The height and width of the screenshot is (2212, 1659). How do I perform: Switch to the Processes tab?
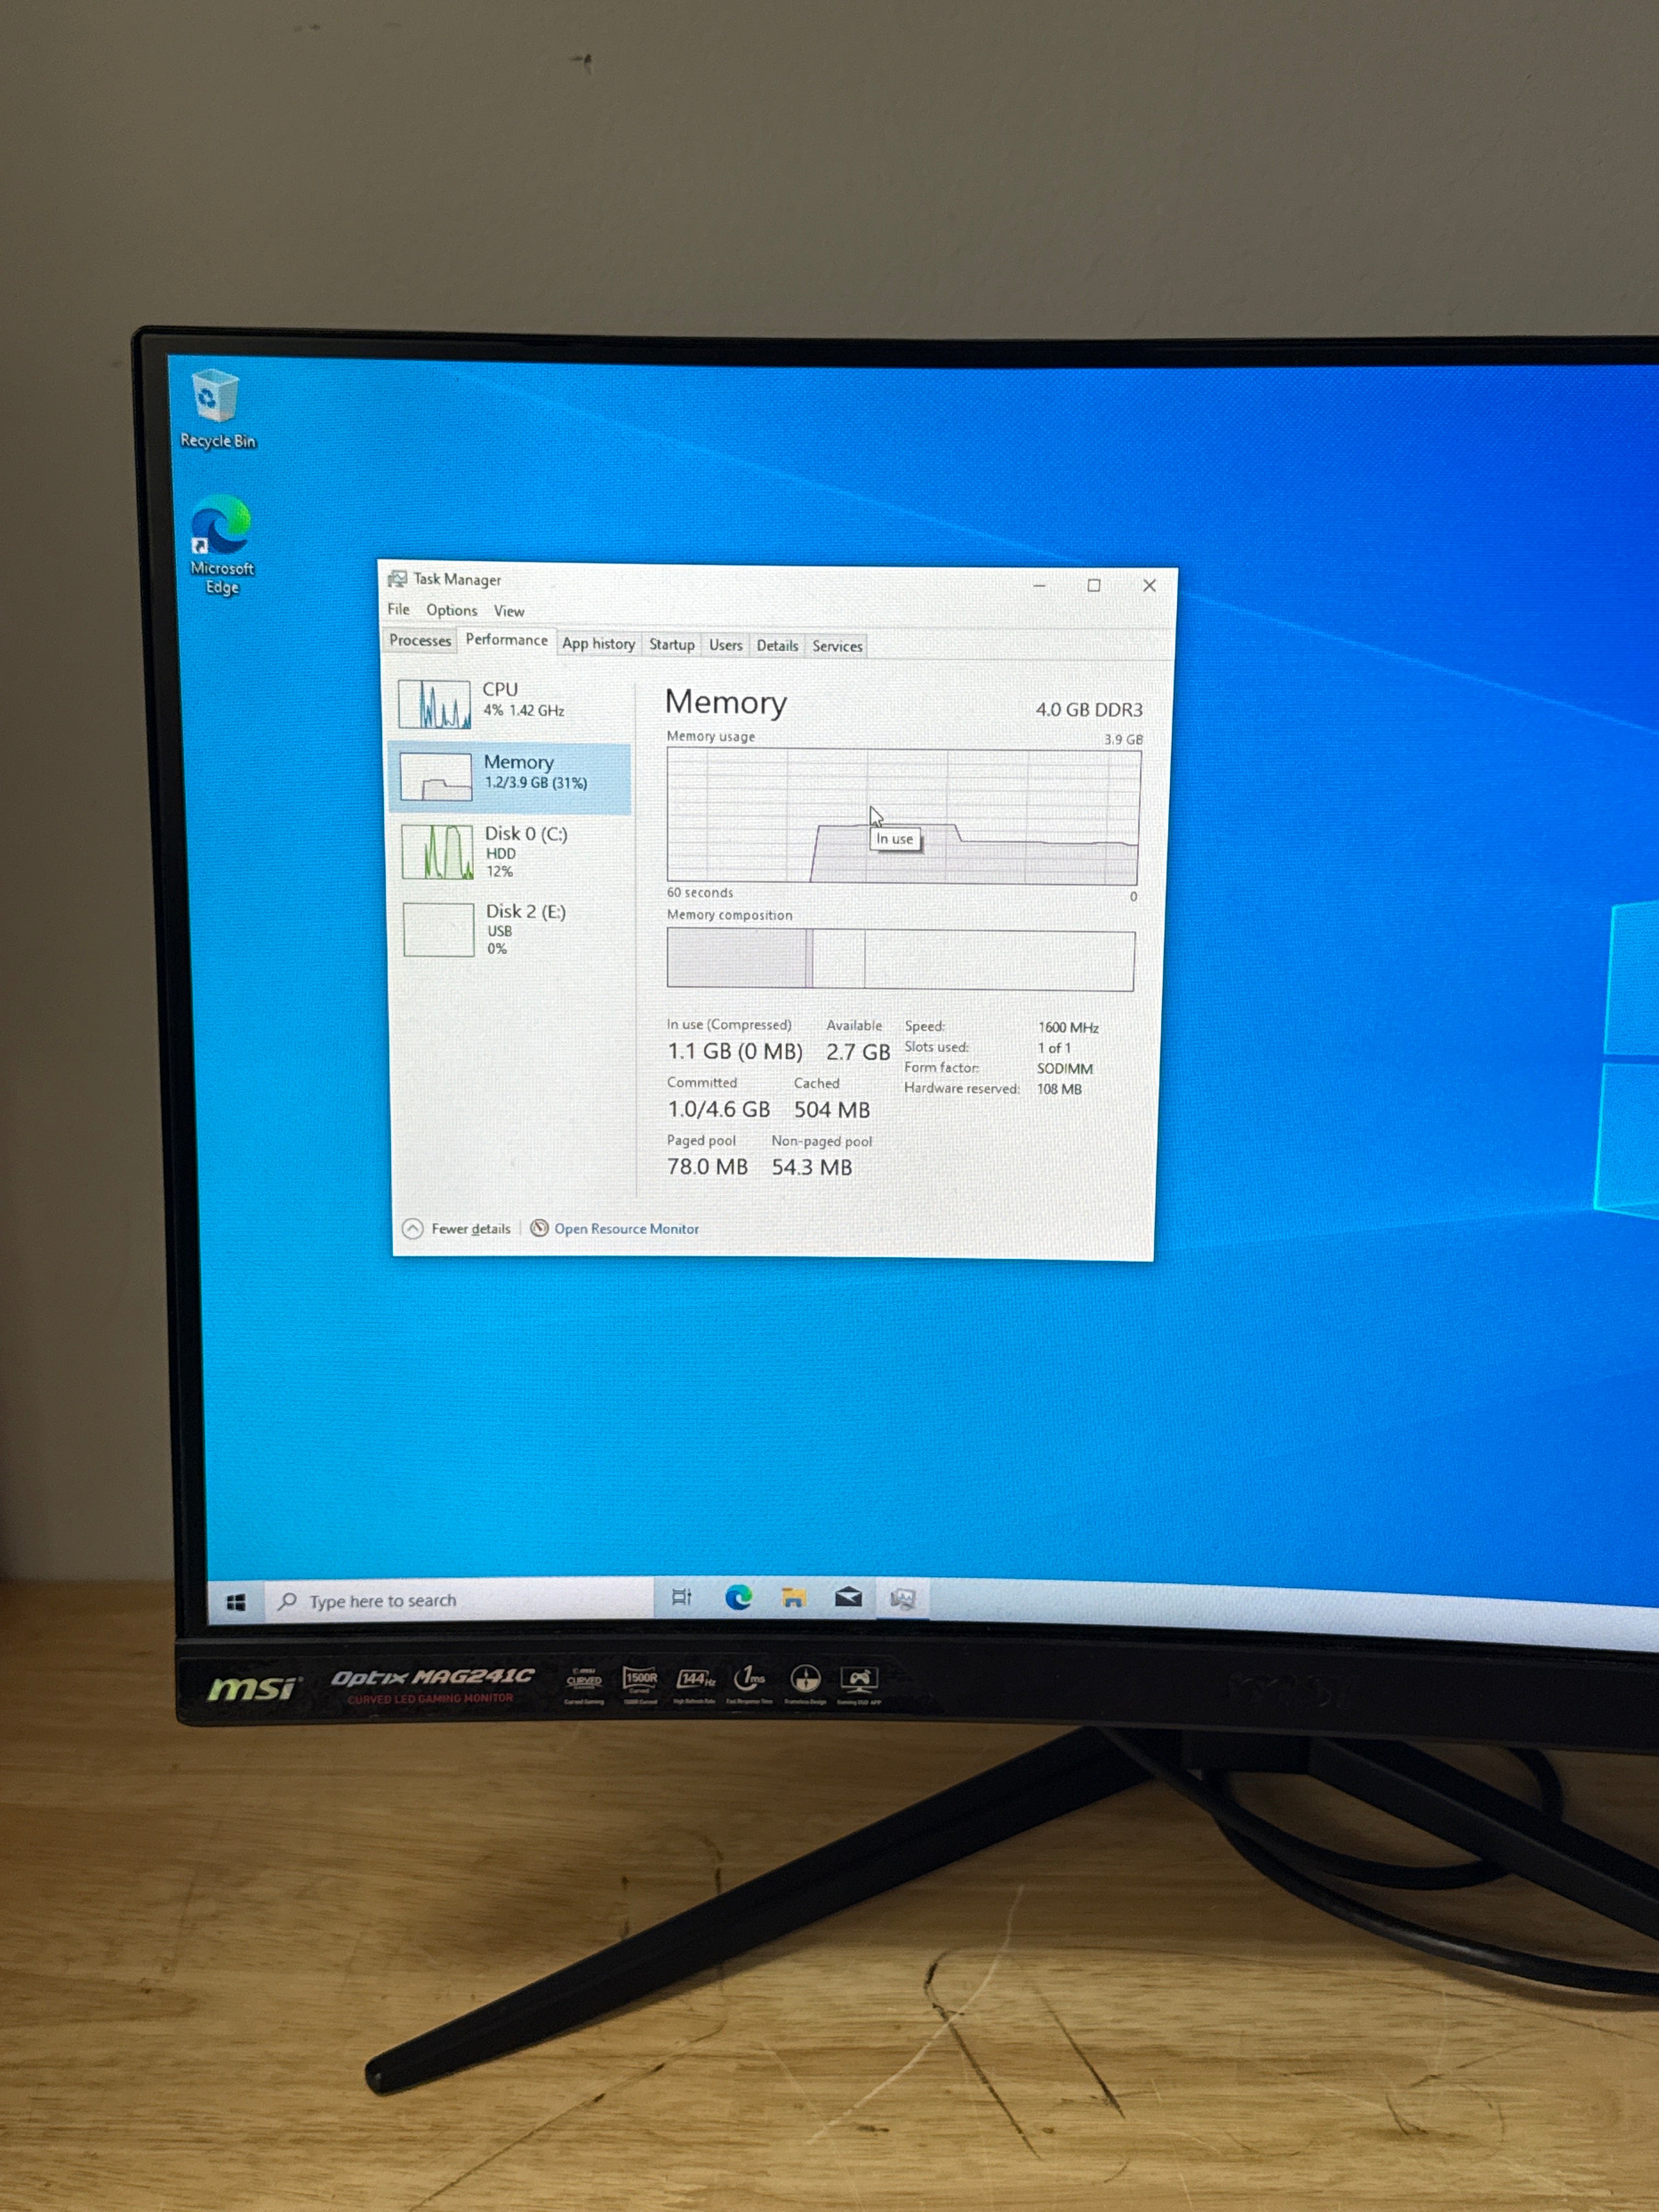420,641
